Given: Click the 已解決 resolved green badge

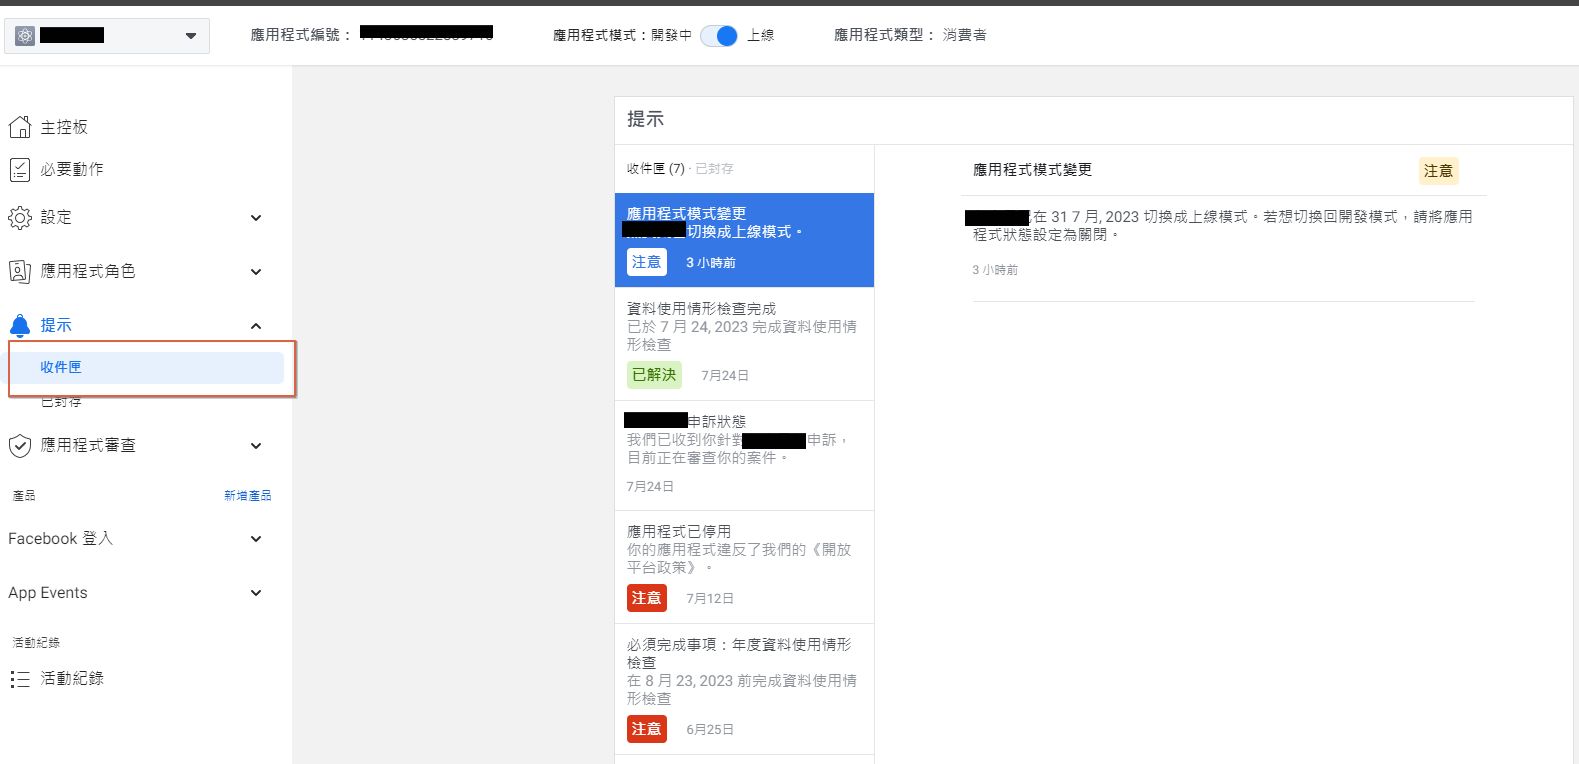Looking at the screenshot, I should click(x=654, y=375).
